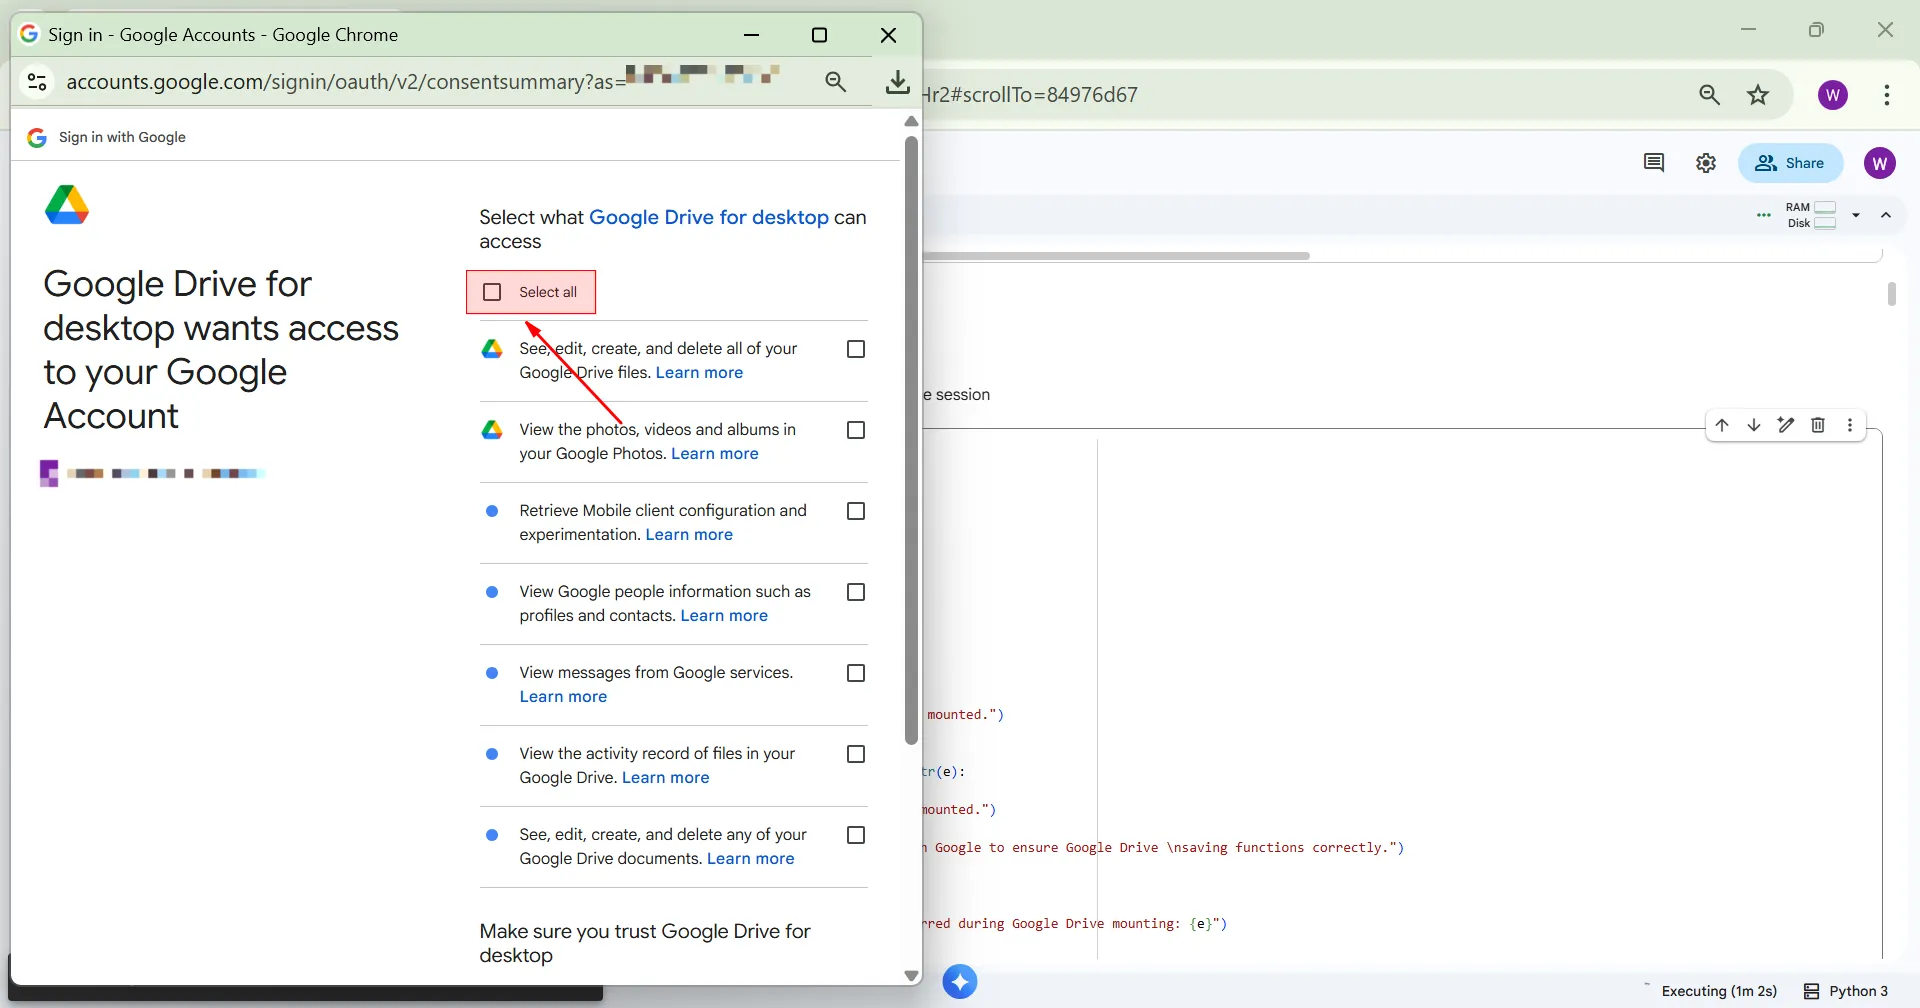Open the 'Google Drive for desktop' link

(709, 217)
